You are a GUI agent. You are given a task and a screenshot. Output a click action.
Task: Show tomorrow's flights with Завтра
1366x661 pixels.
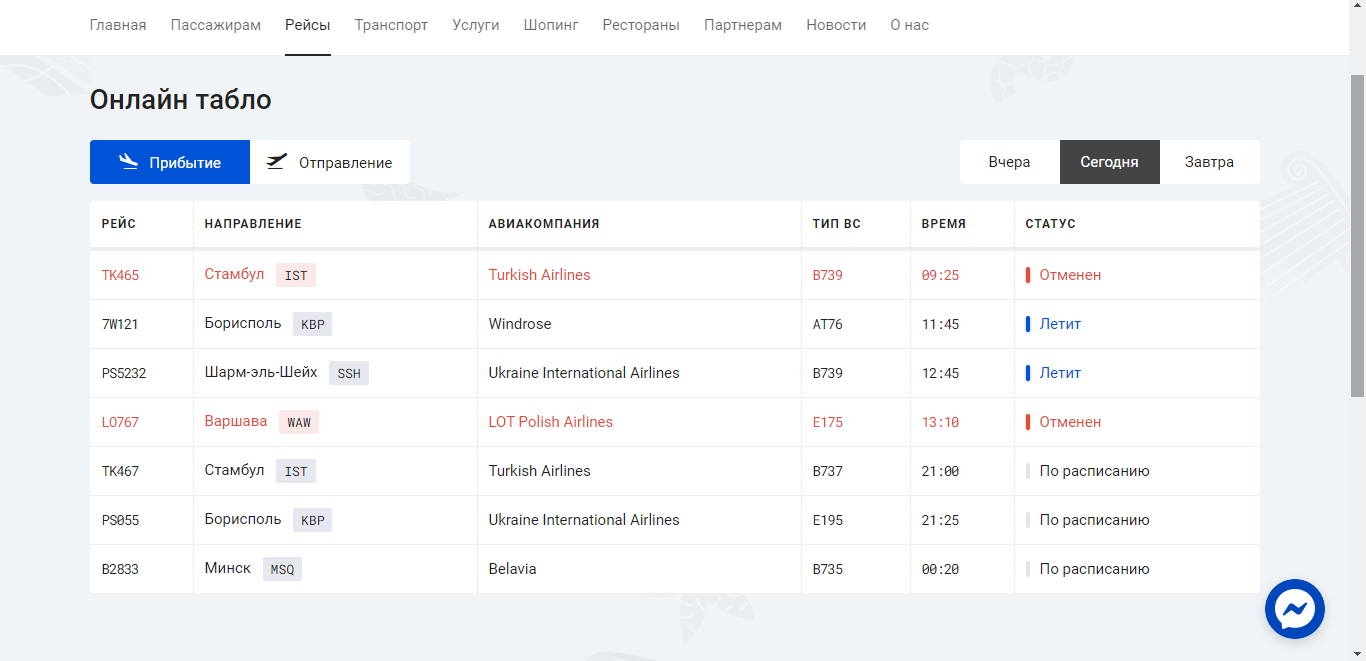pos(1210,162)
